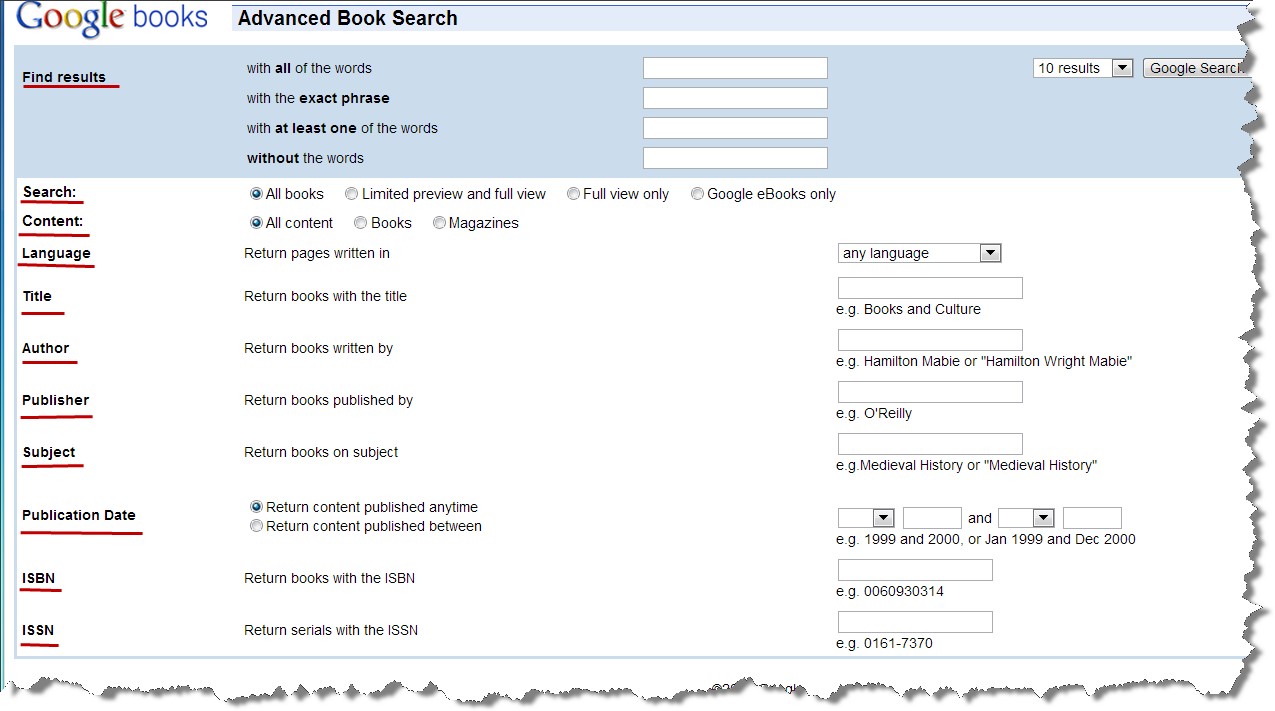Image resolution: width=1275 pixels, height=711 pixels.
Task: Click the 'Publication Date' label
Action: click(79, 515)
